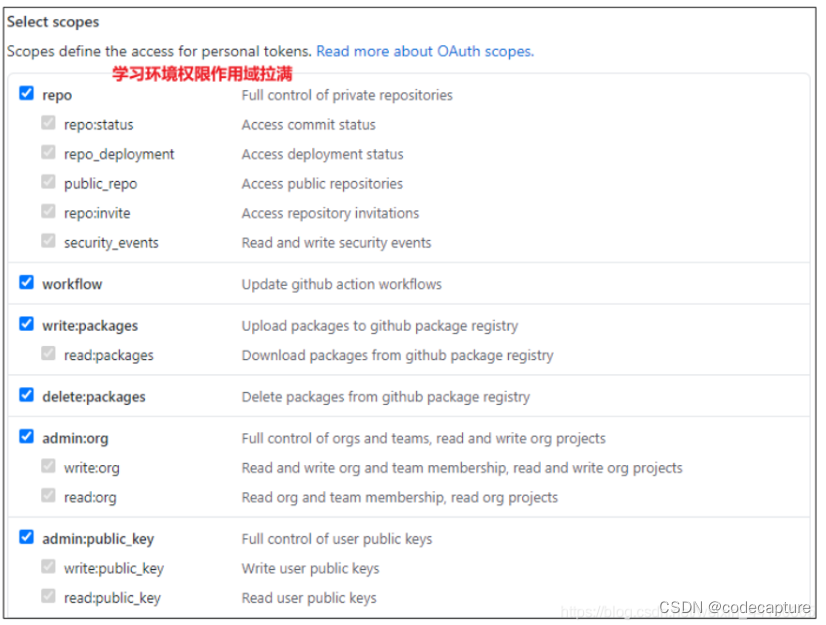This screenshot has width=826, height=625.
Task: Click the 'read:org' label
Action: (x=90, y=497)
